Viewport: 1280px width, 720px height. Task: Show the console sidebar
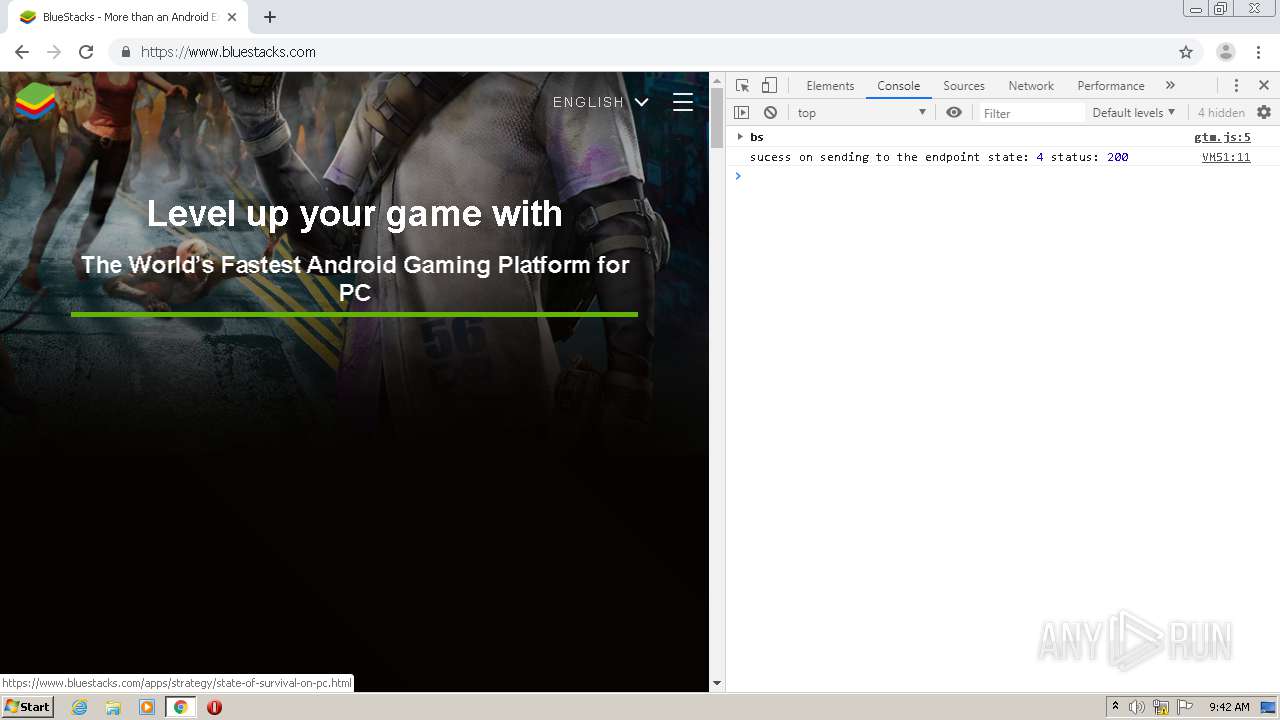741,113
